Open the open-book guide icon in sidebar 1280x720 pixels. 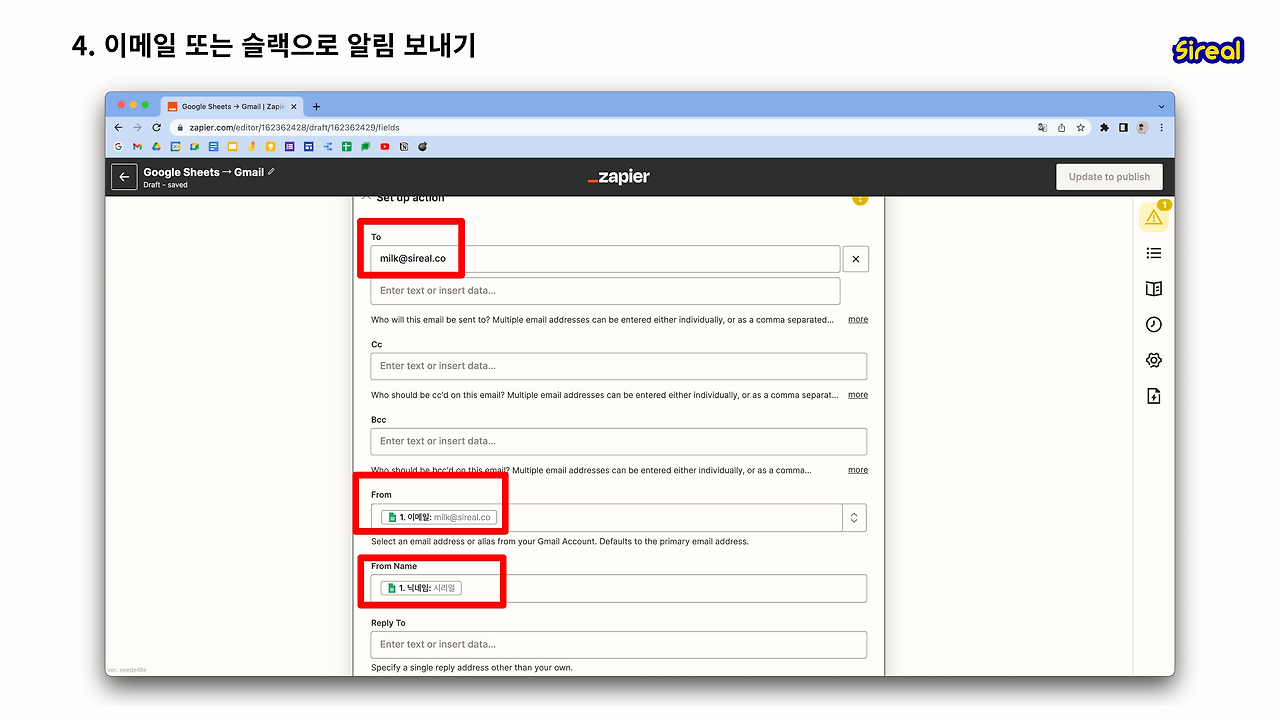pos(1154,289)
